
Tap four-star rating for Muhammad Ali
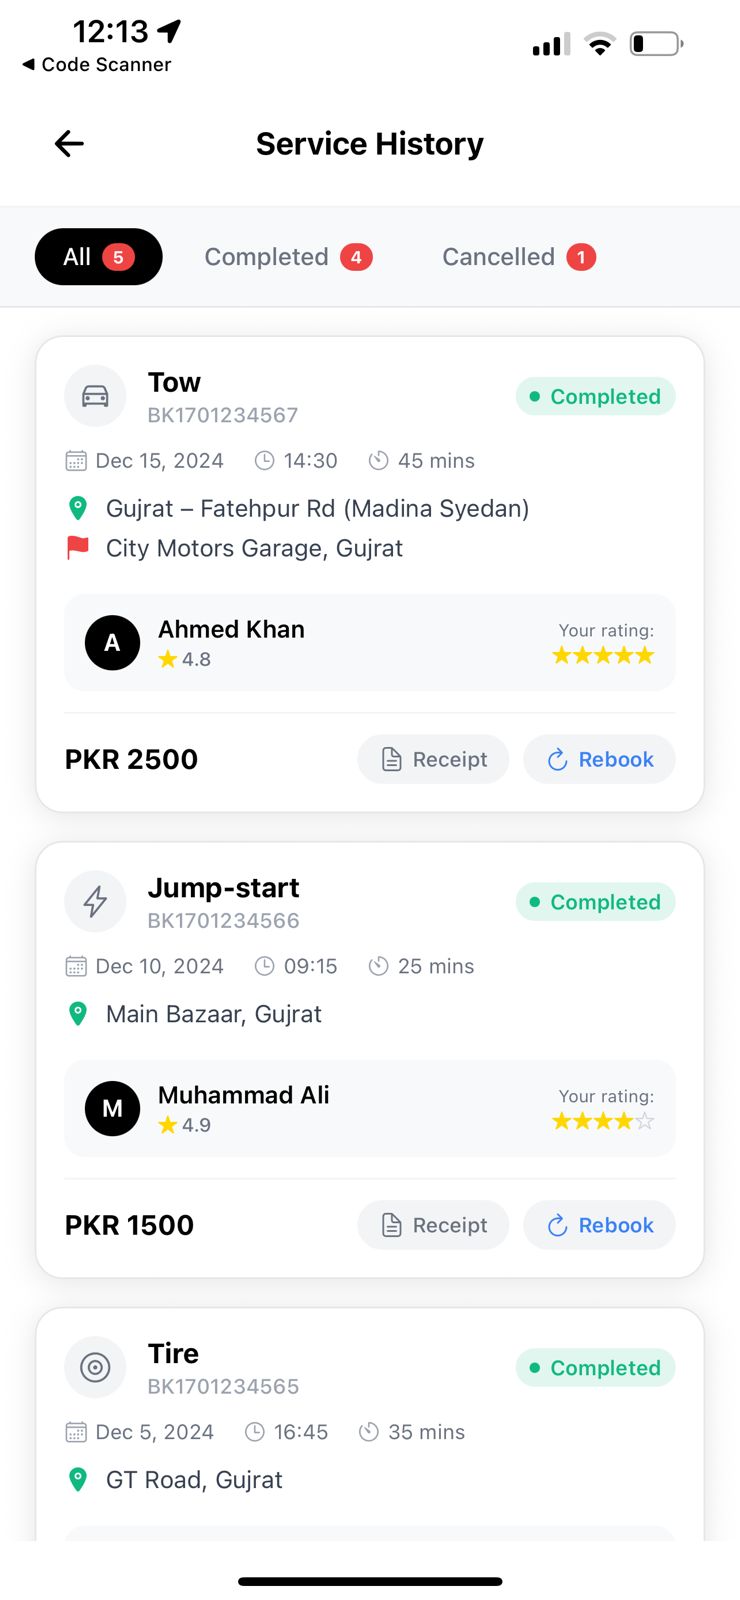click(604, 1121)
